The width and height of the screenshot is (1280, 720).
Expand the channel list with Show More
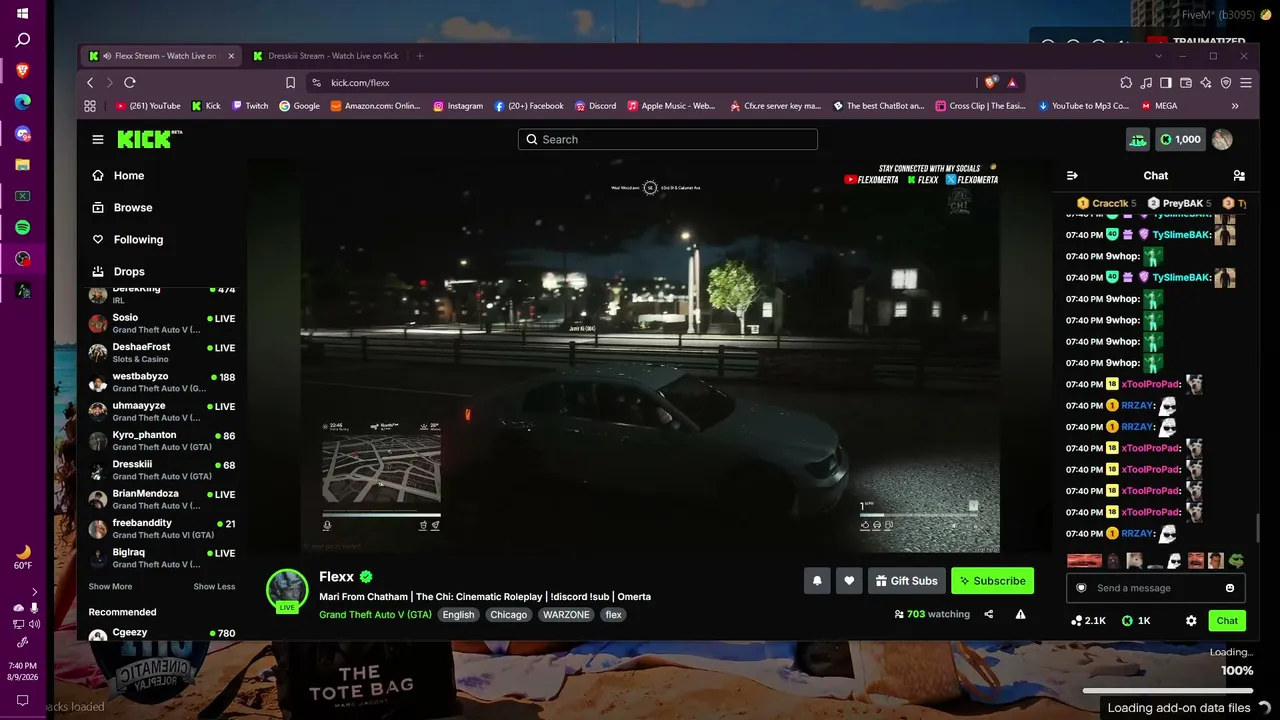point(110,587)
